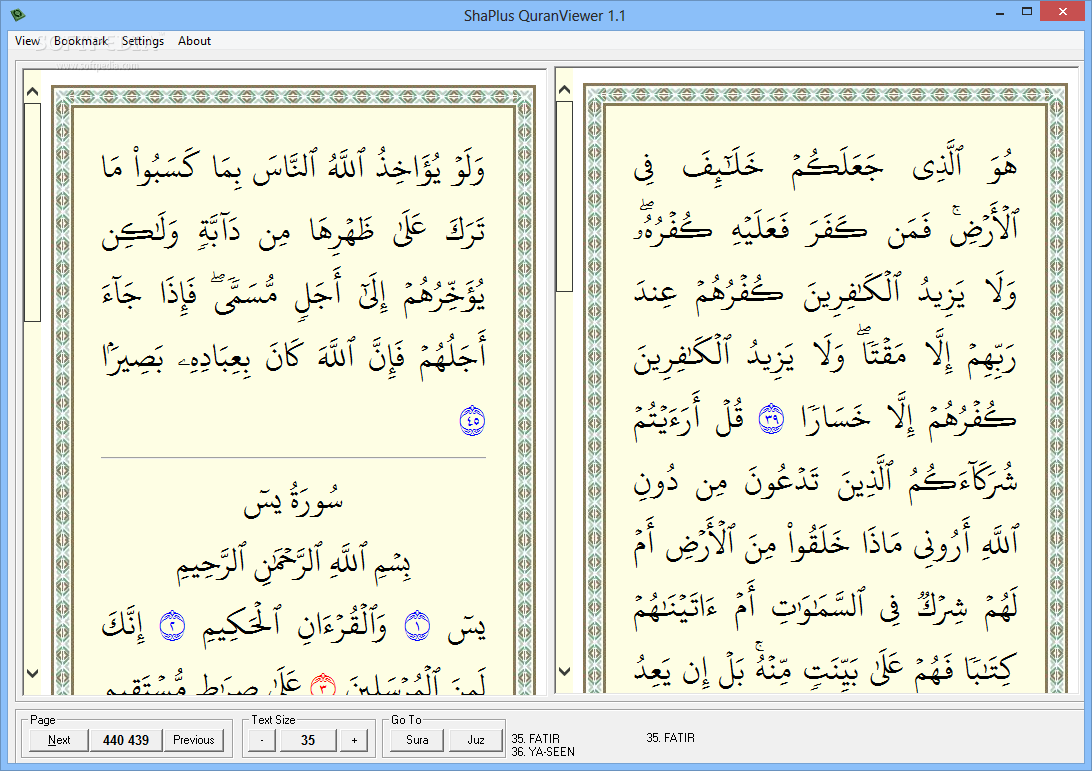Click the verse 2 marker of Ya-Seen
Viewport: 1092px width, 771px height.
coord(172,625)
